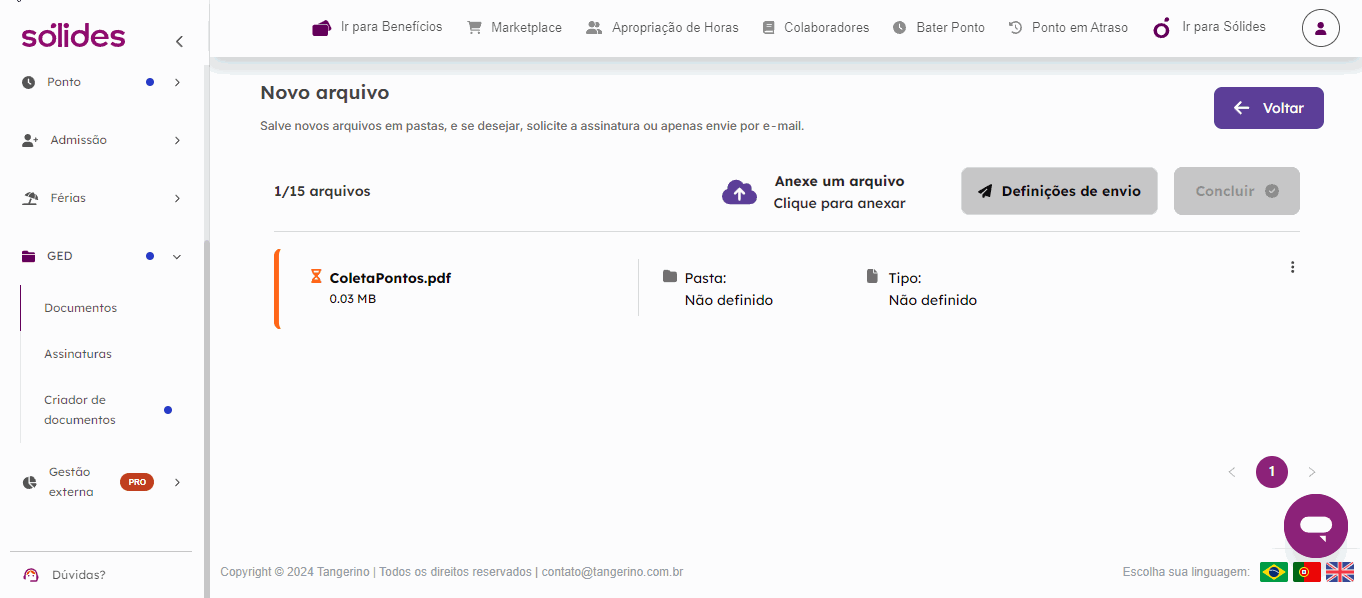The height and width of the screenshot is (598, 1362).
Task: Click the cloud upload icon to attach a file
Action: pyautogui.click(x=739, y=192)
